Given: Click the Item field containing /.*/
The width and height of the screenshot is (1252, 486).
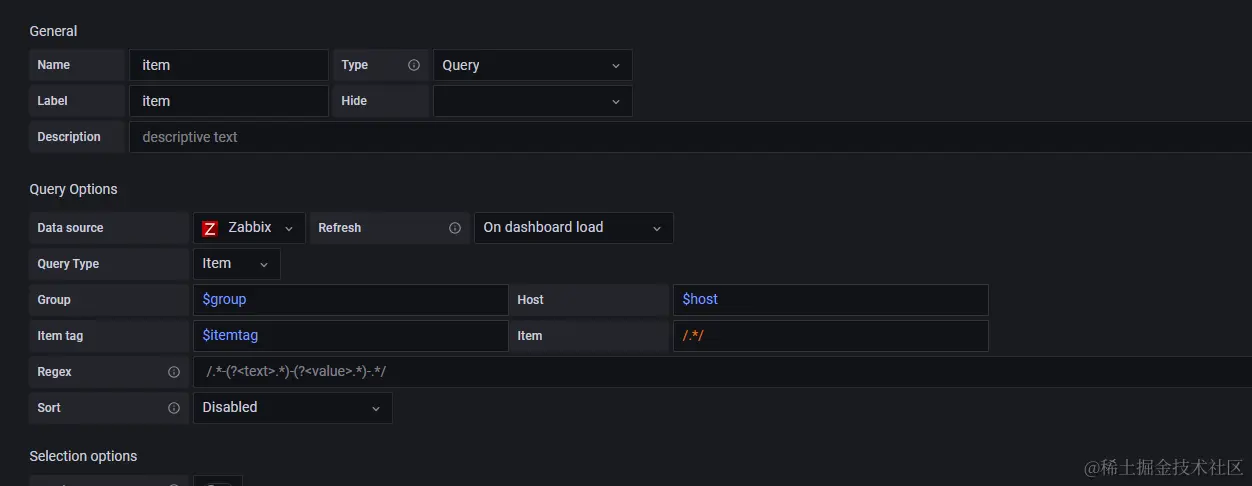Looking at the screenshot, I should click(x=831, y=336).
